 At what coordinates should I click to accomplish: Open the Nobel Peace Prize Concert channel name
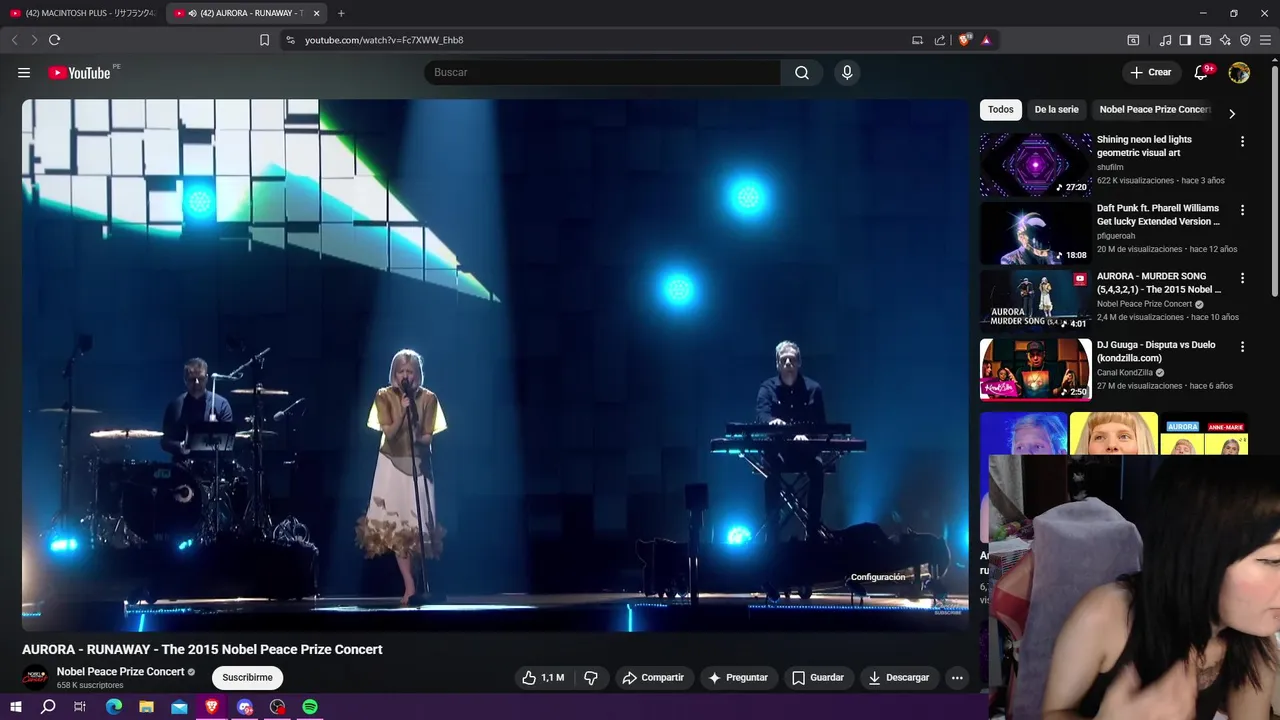pos(121,672)
